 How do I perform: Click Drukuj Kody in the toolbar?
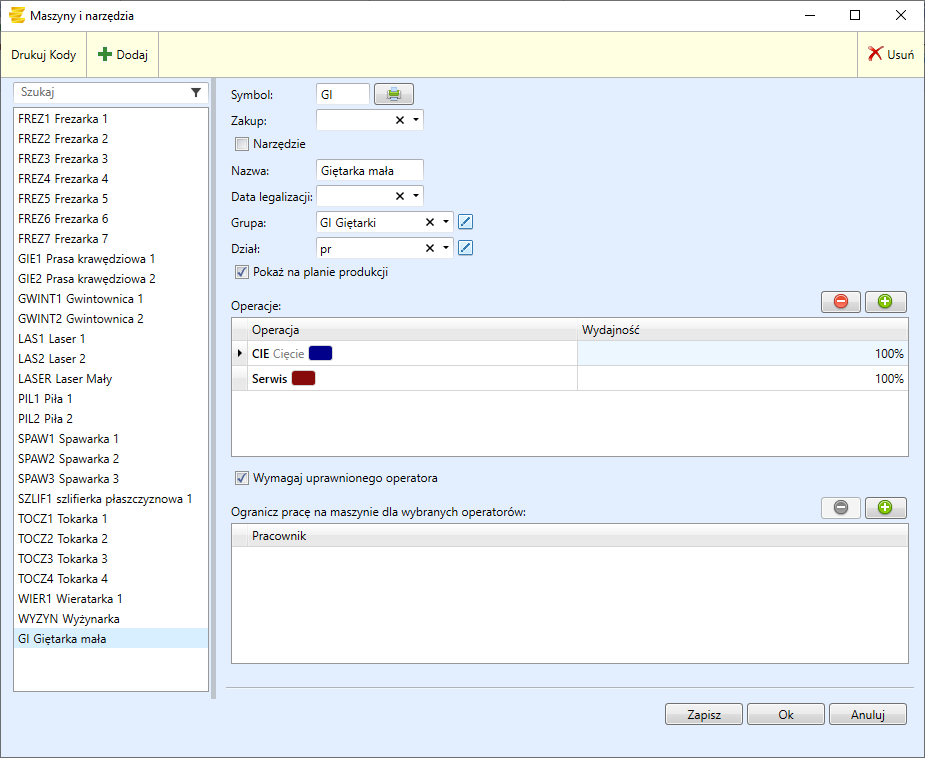point(44,55)
